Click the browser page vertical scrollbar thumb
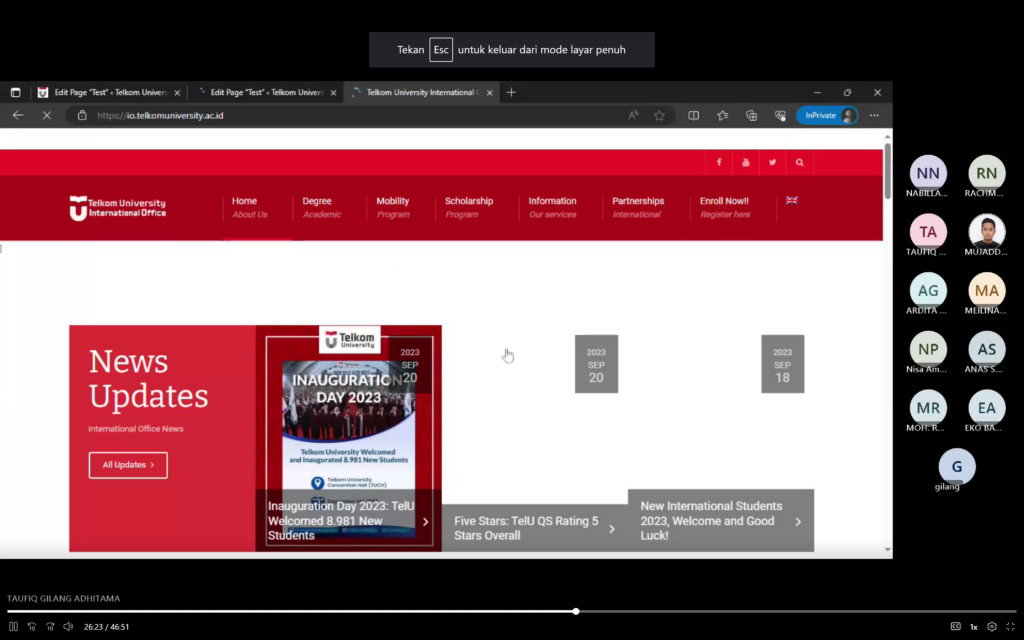1024x640 pixels. tap(888, 171)
